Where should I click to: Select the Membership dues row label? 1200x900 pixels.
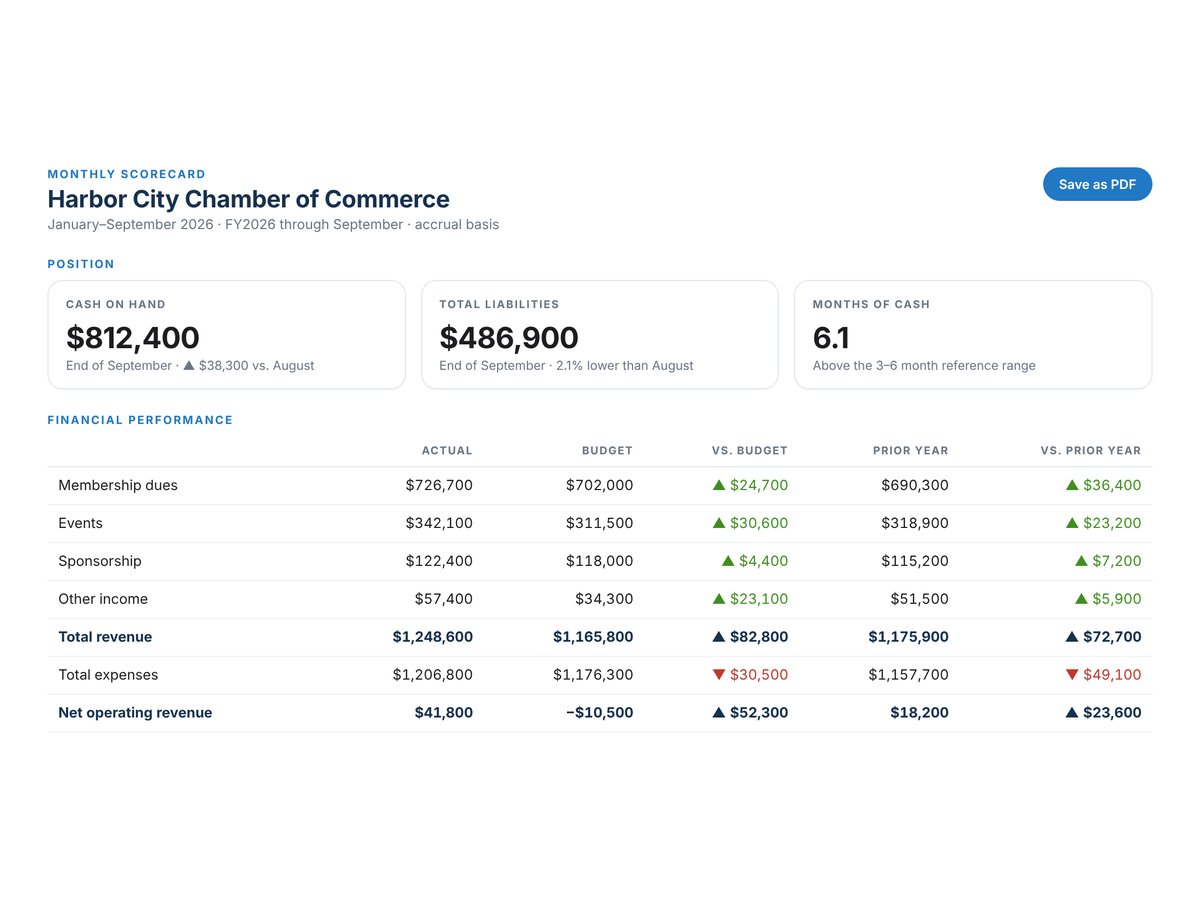click(x=118, y=485)
